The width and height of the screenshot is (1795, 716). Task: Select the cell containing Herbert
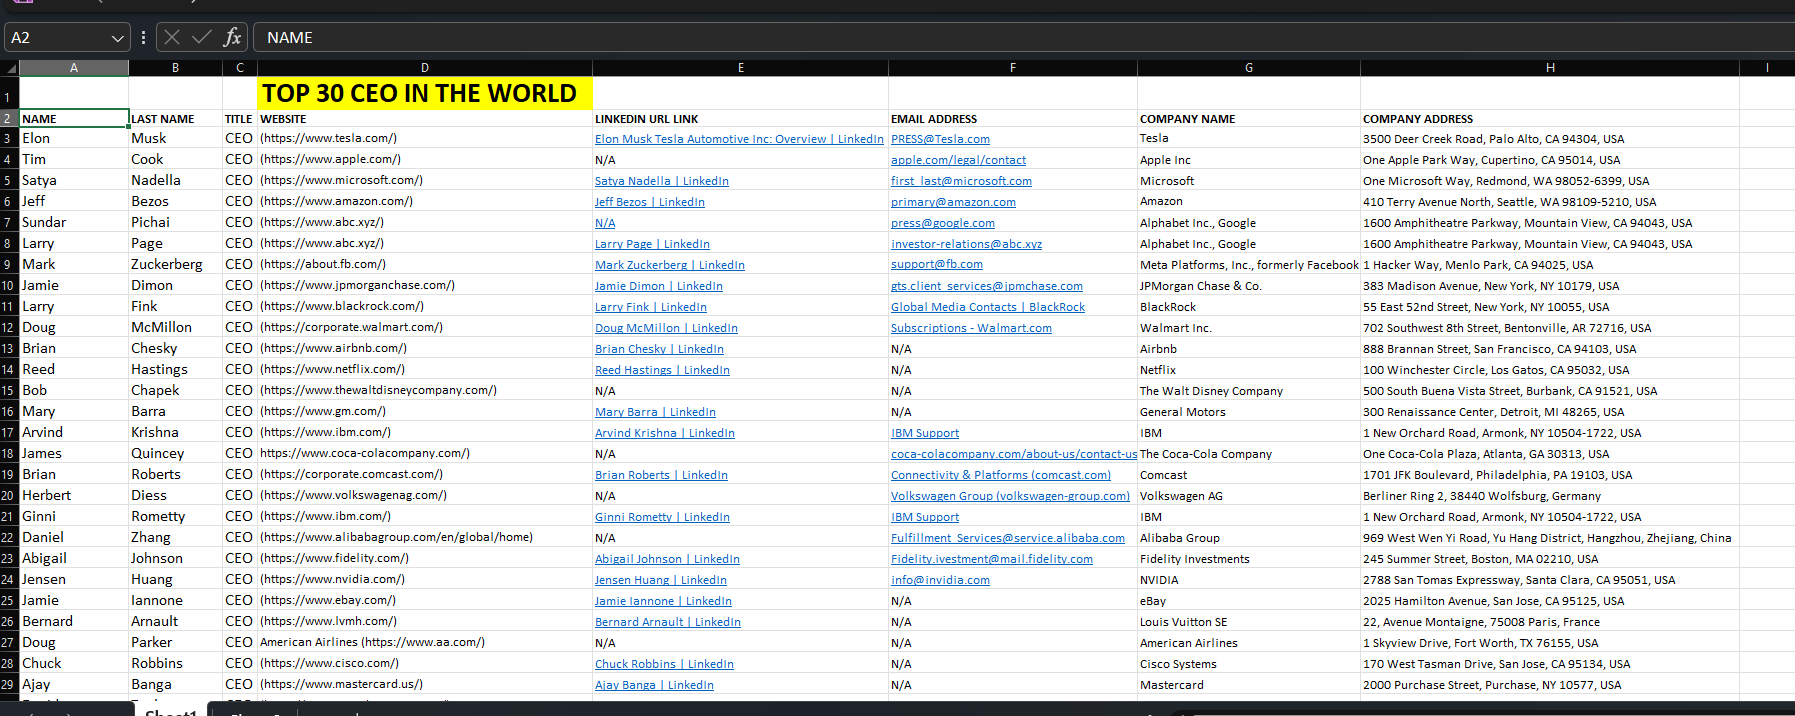tap(74, 495)
